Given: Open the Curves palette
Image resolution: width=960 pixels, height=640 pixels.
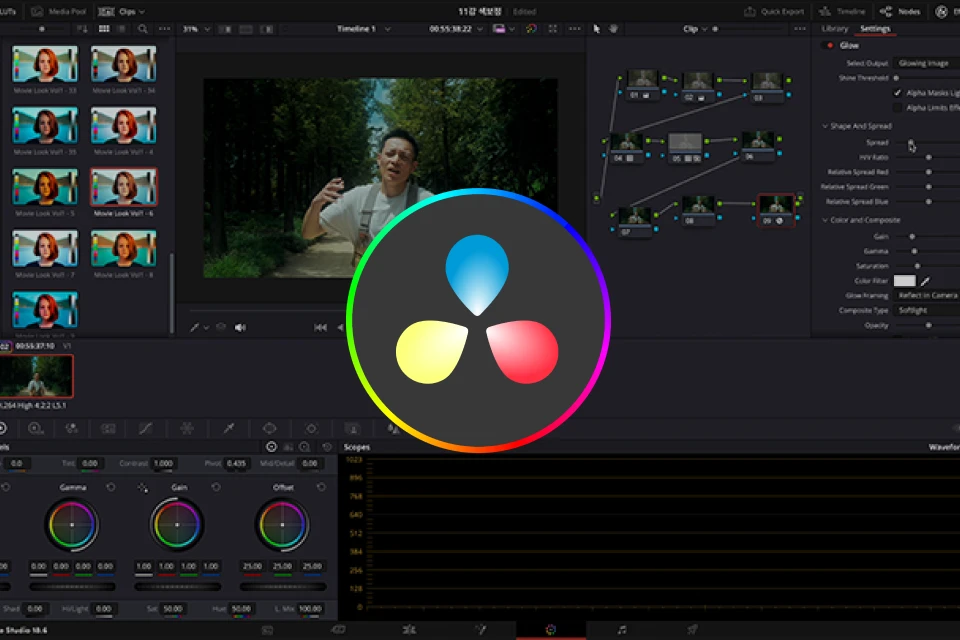Looking at the screenshot, I should pos(145,429).
